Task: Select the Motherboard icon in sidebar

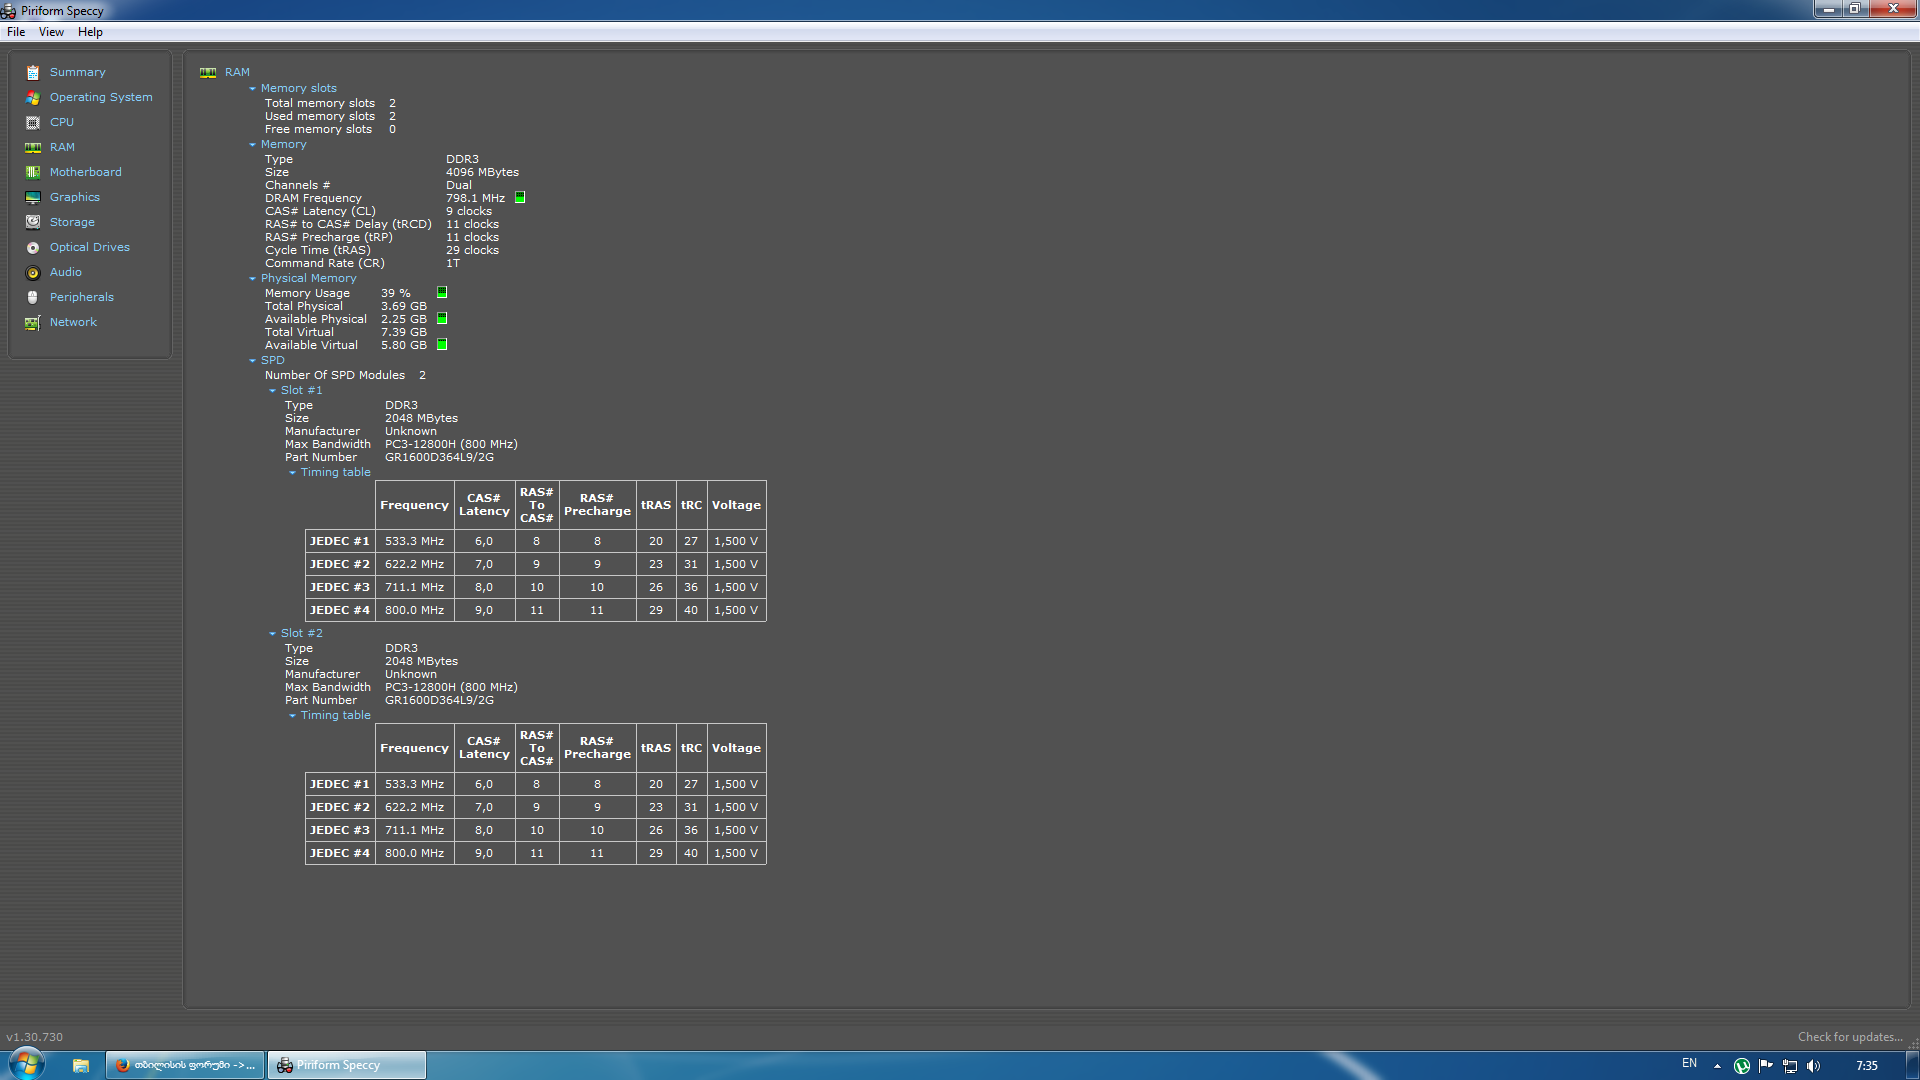Action: tap(33, 172)
